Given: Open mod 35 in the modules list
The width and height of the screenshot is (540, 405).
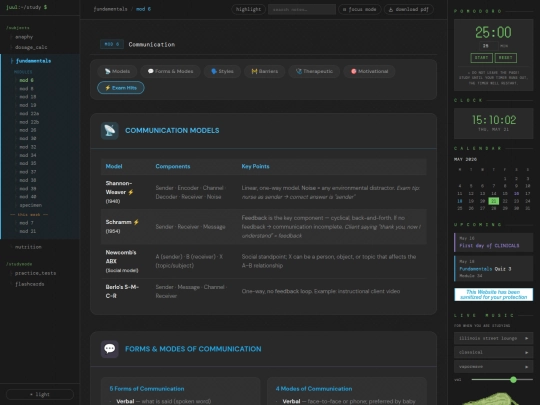Looking at the screenshot, I should 28,163.
